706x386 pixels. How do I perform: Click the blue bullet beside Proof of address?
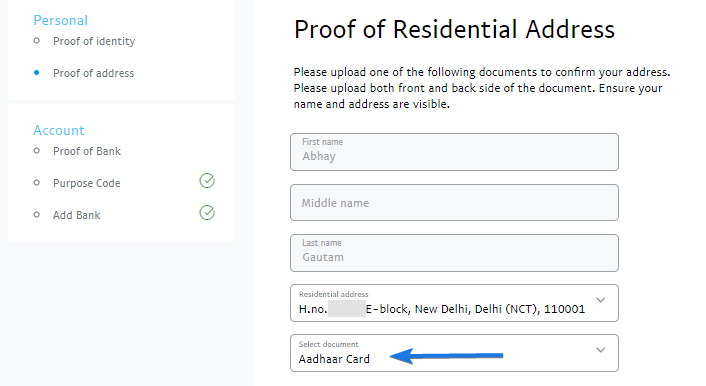coord(36,73)
